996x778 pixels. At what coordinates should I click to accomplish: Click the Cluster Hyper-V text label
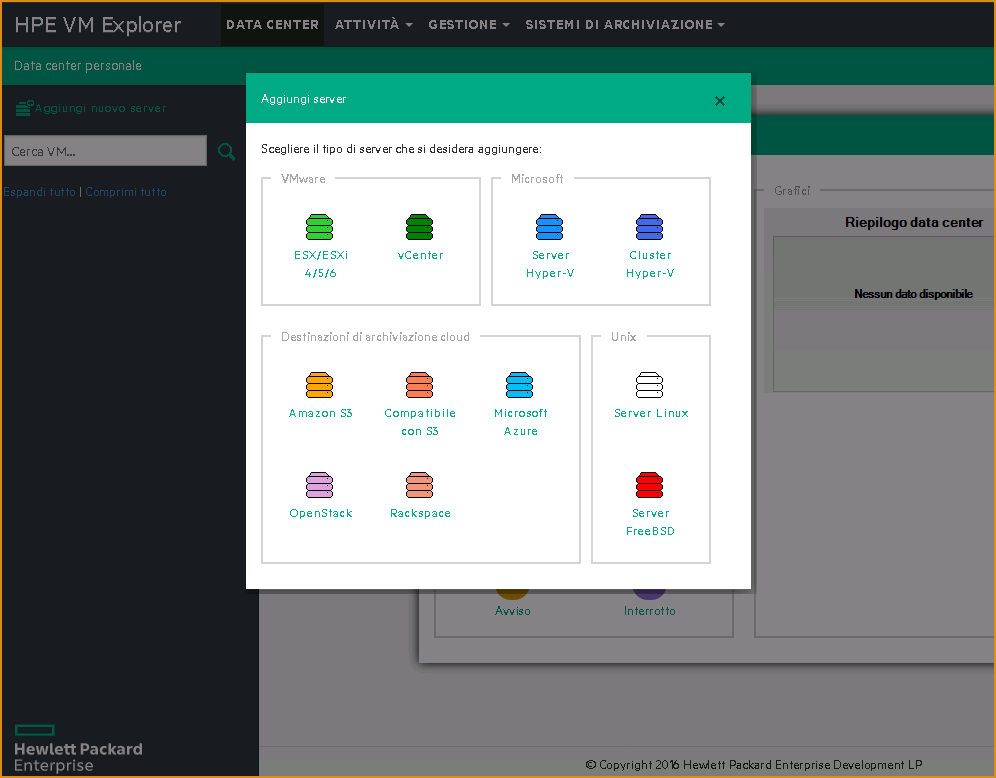point(650,264)
